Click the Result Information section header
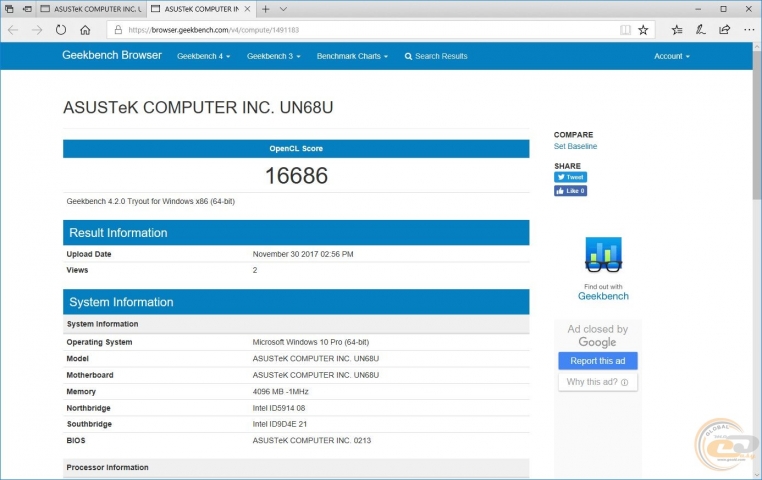The width and height of the screenshot is (762, 480). [x=296, y=233]
